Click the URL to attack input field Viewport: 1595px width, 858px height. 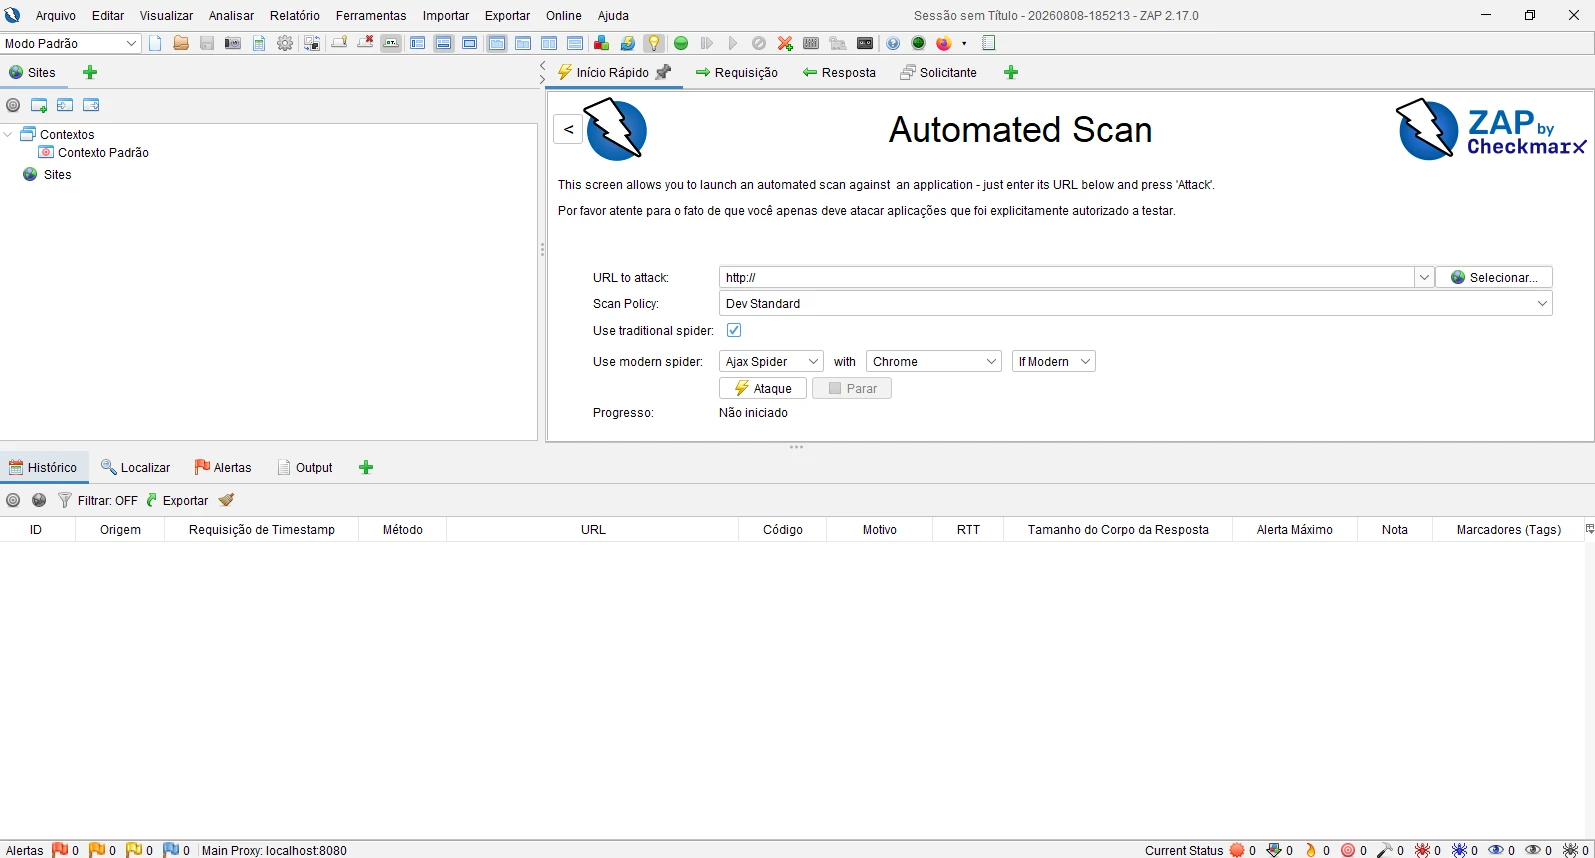(x=1066, y=277)
